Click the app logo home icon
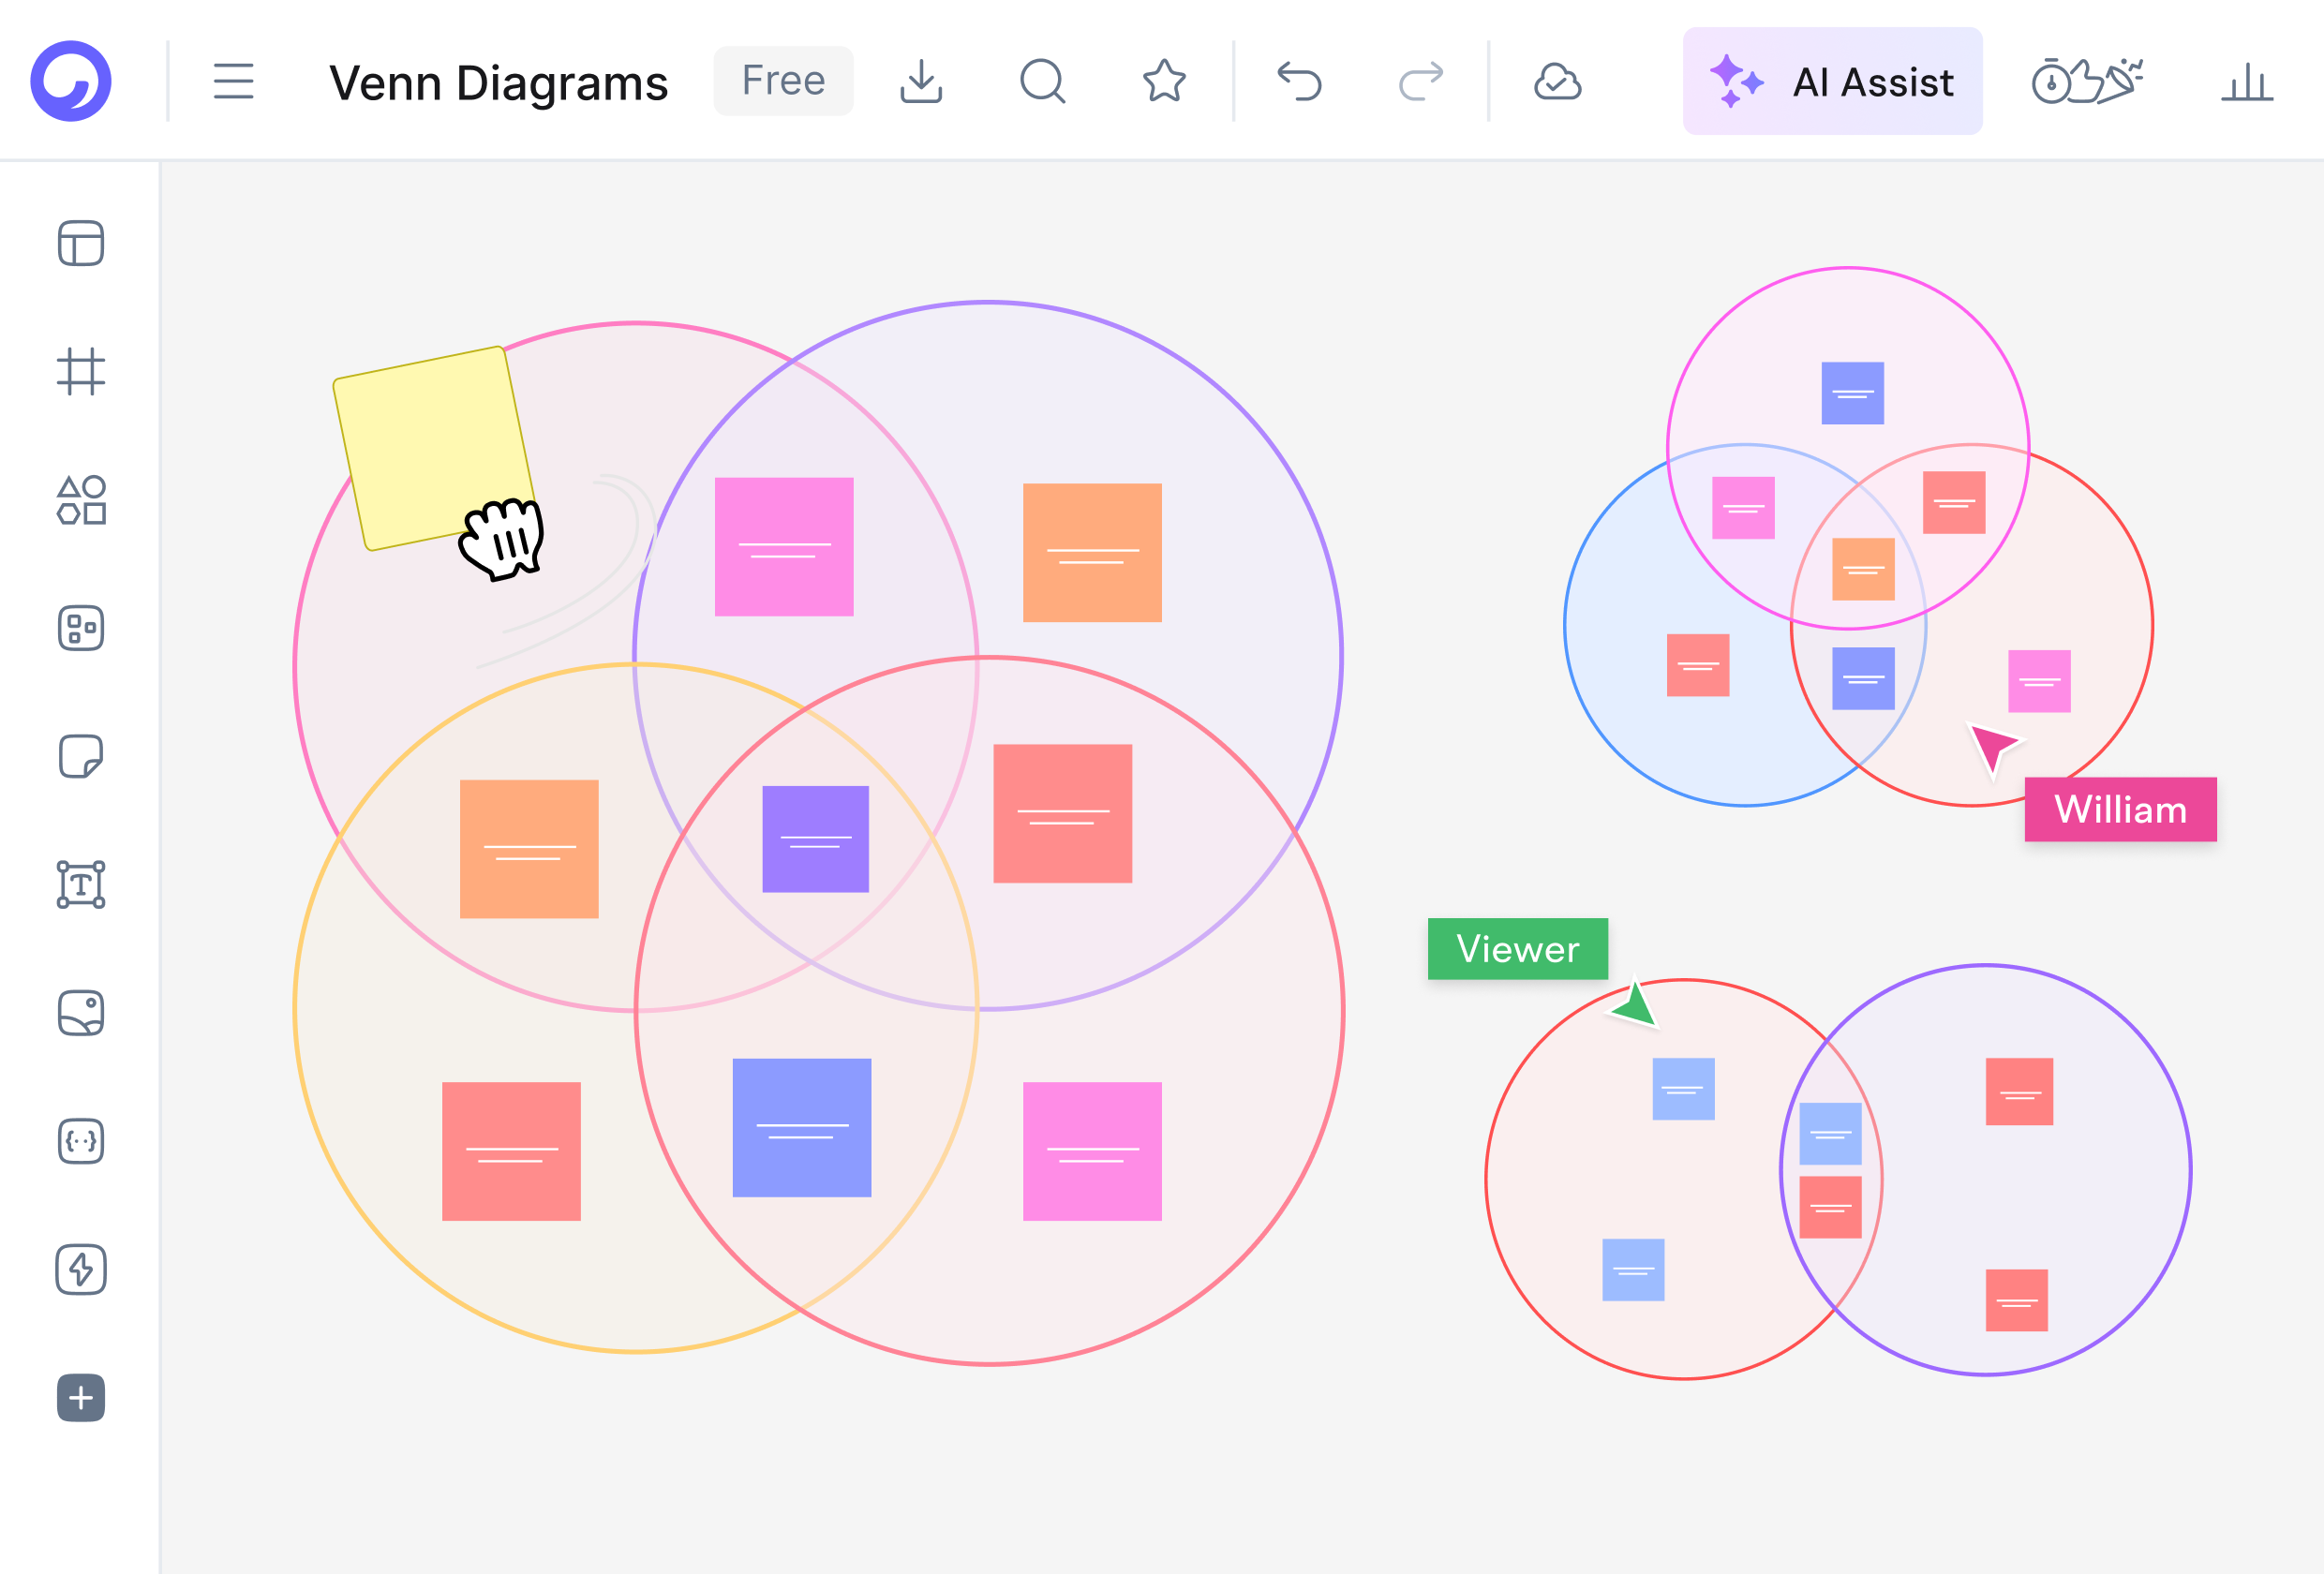 coord(71,81)
